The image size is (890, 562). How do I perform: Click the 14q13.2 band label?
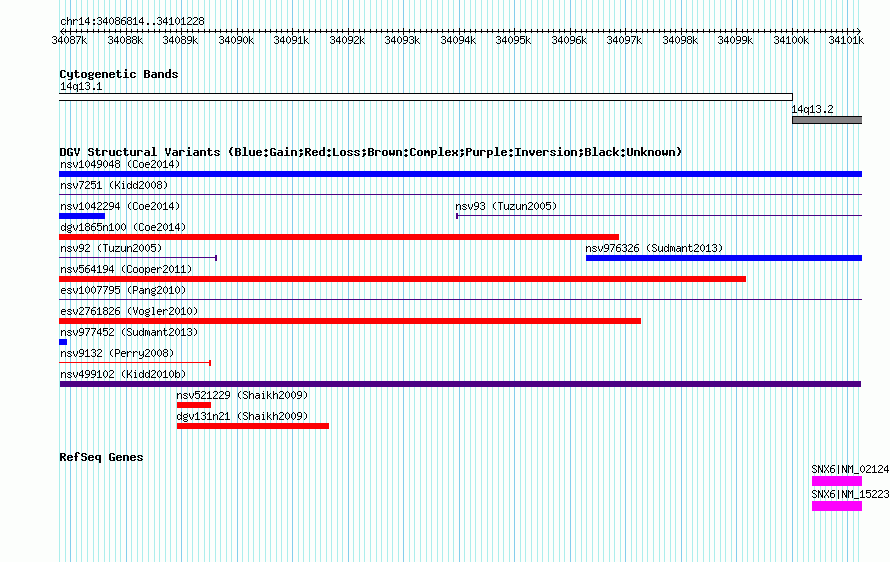[813, 109]
